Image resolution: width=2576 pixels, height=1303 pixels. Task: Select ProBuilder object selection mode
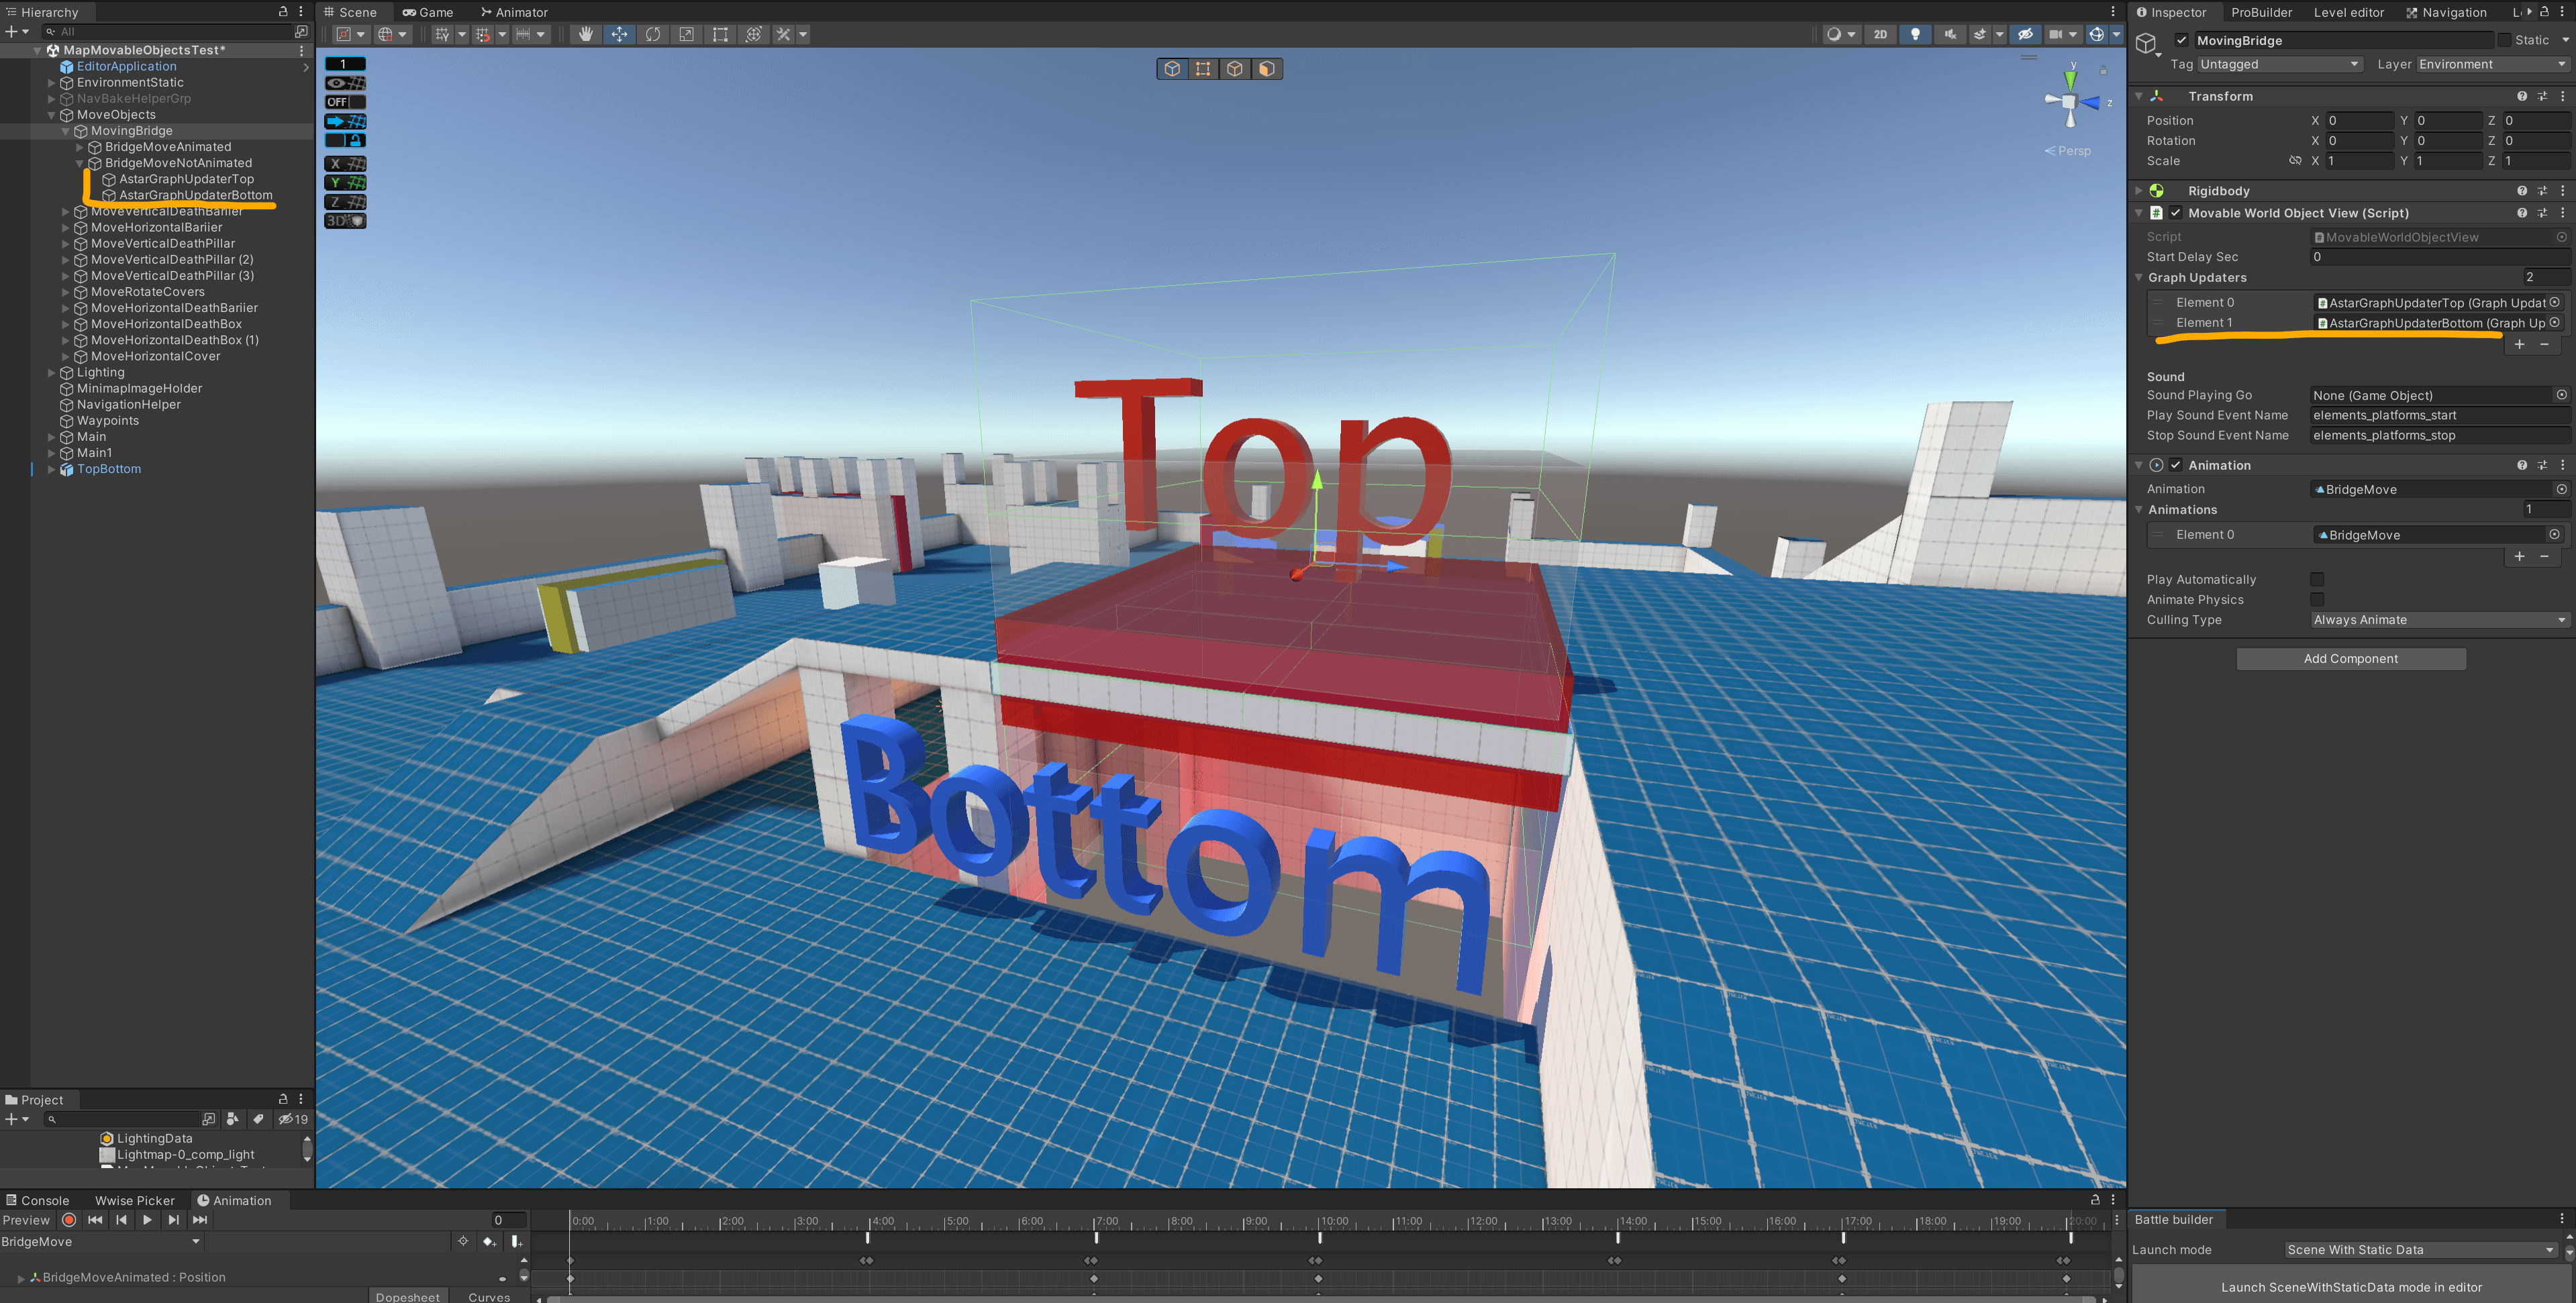click(x=1172, y=69)
